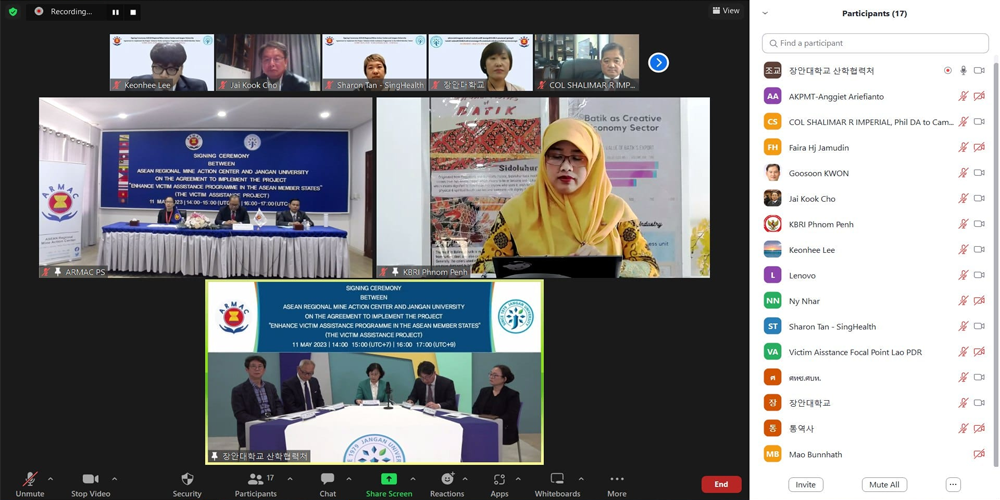Screen dimensions: 1000x500
Task: Open Whiteboards from the toolbar
Action: click(557, 480)
